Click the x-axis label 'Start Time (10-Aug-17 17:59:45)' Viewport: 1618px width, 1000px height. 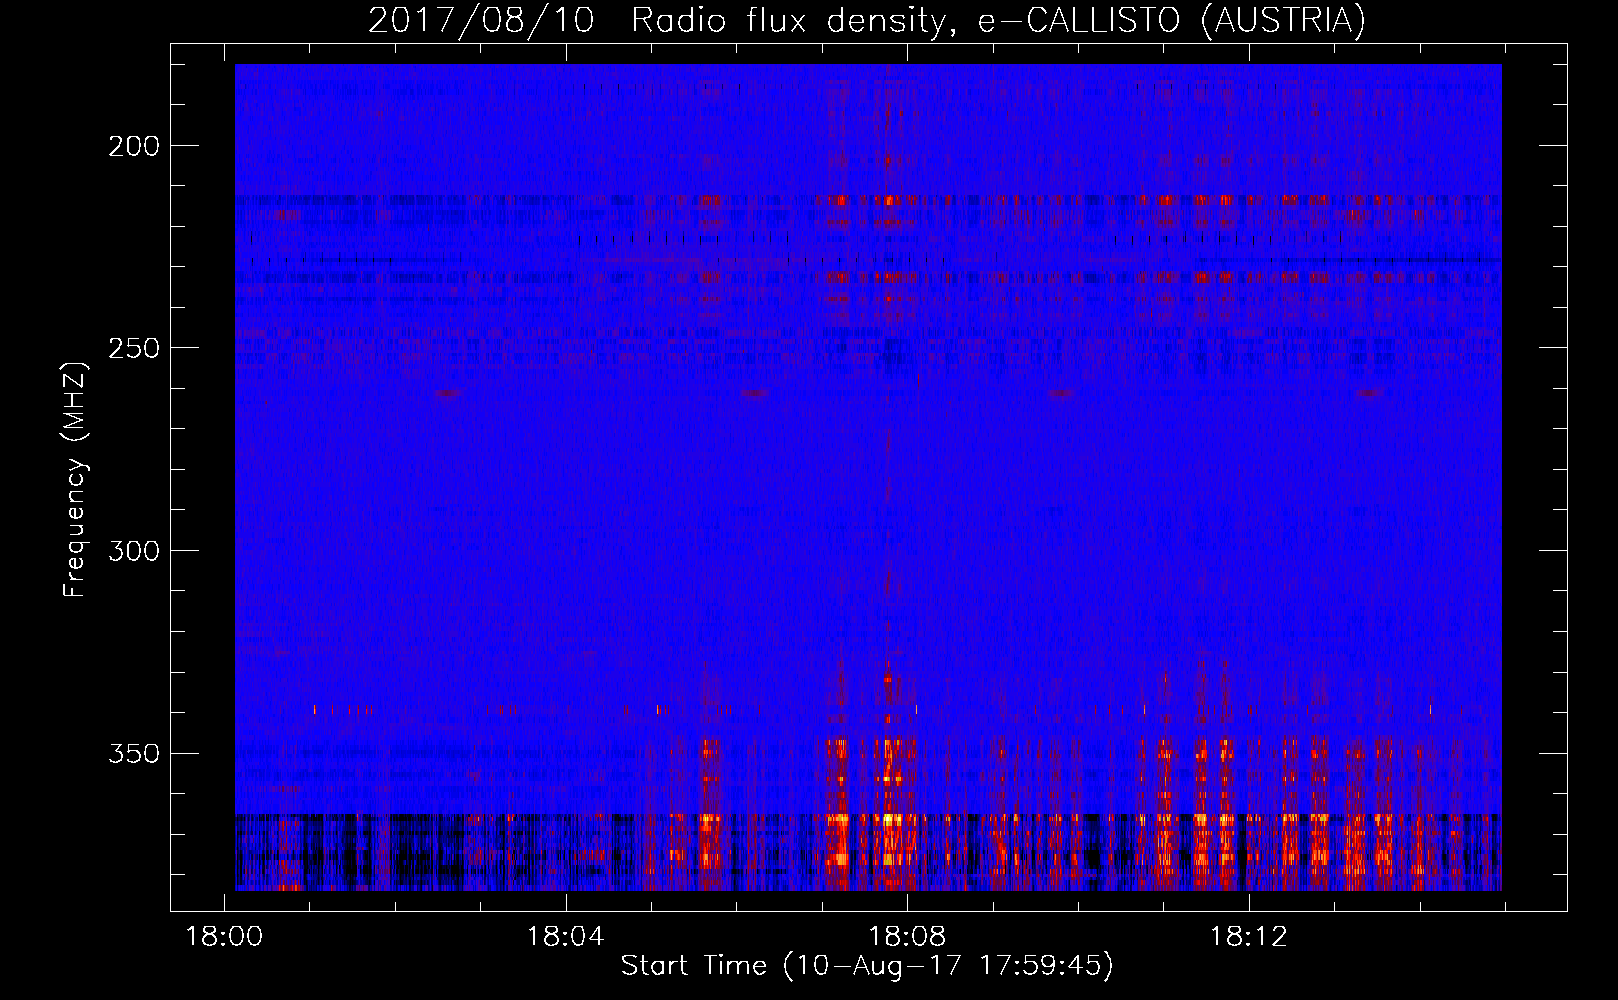pyautogui.click(x=867, y=966)
